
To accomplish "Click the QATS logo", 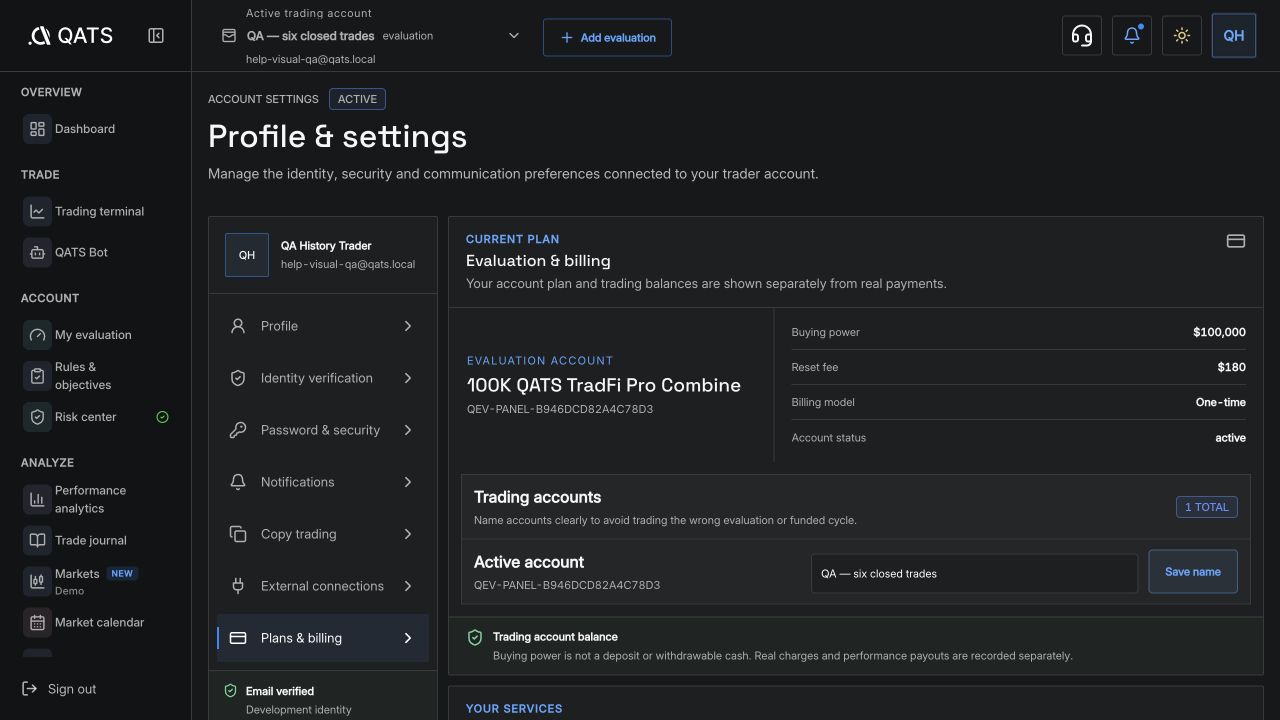I will (70, 36).
